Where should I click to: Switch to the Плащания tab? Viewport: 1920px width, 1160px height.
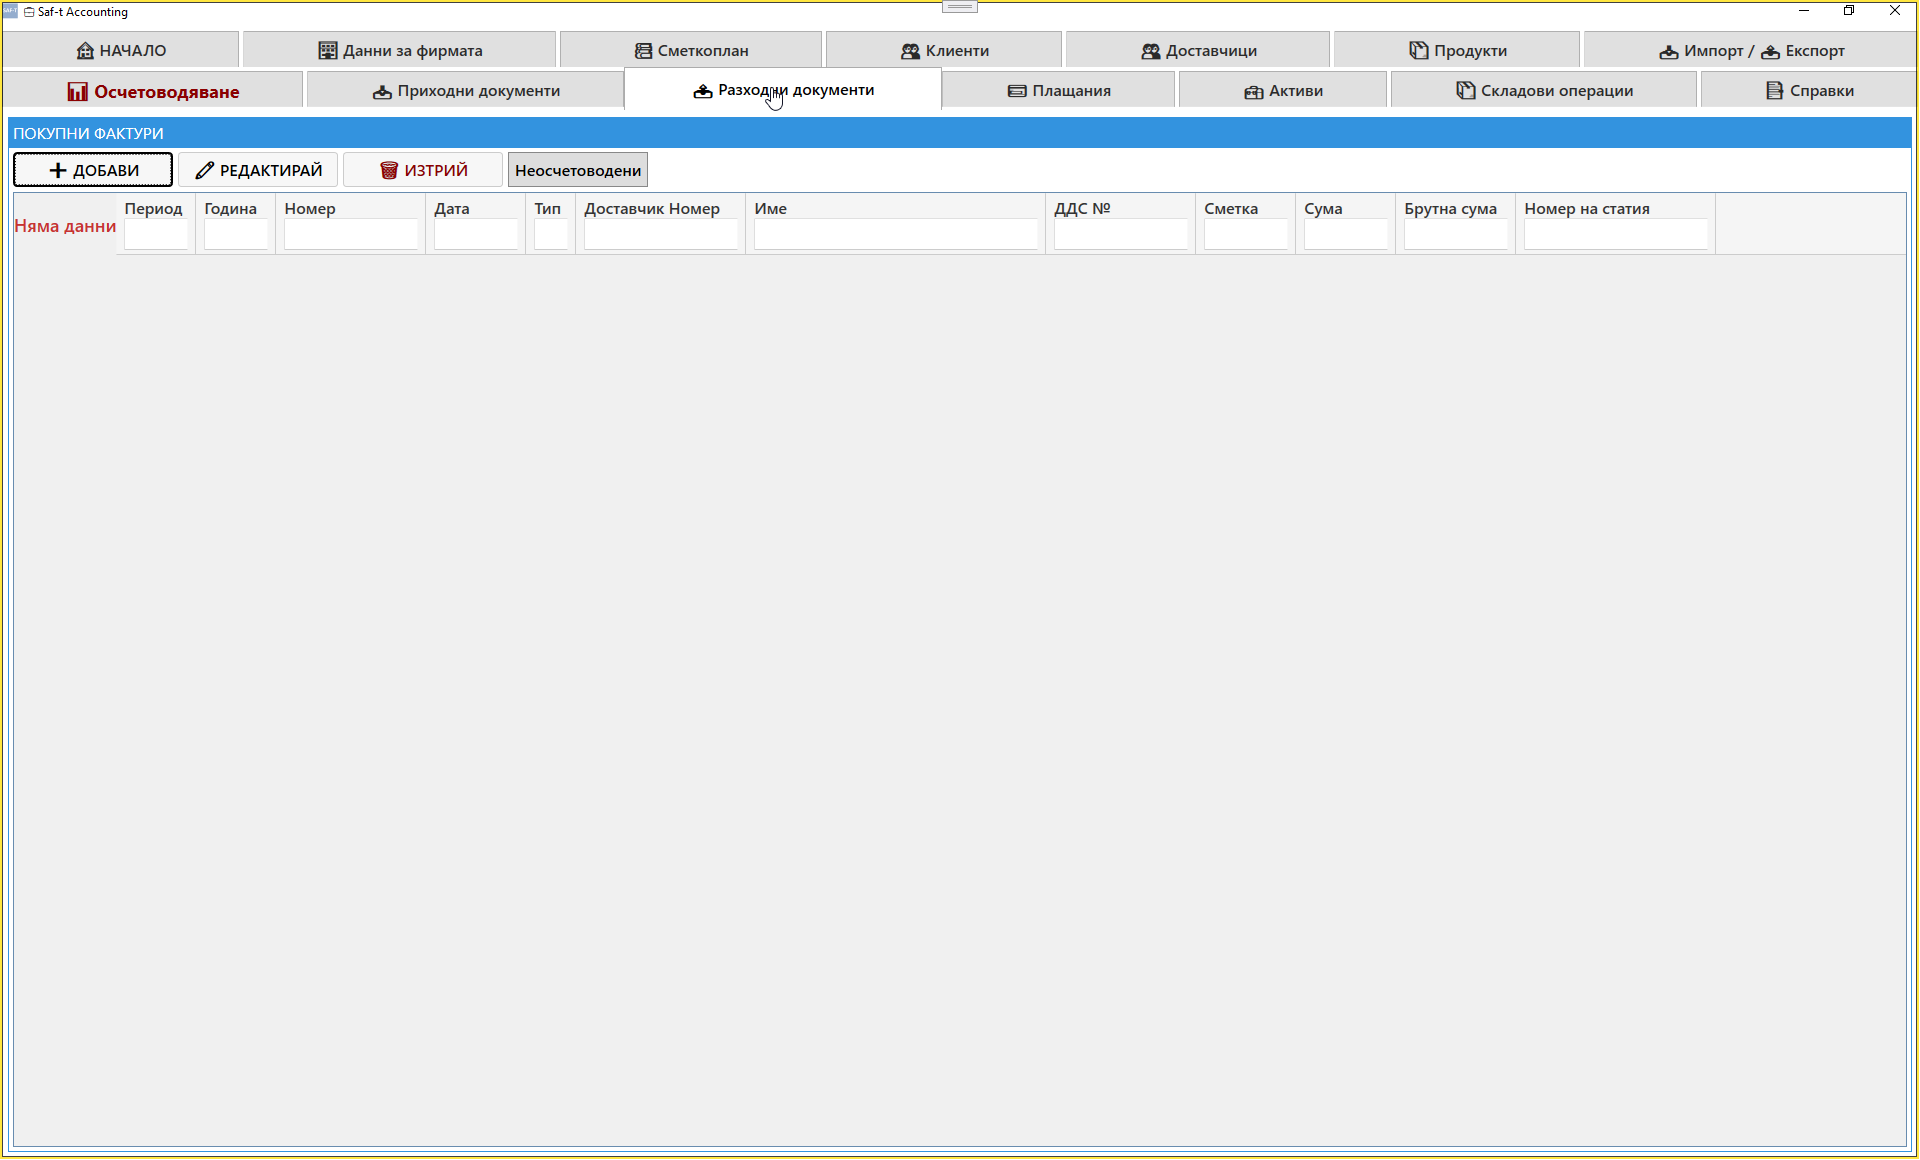(x=1059, y=91)
